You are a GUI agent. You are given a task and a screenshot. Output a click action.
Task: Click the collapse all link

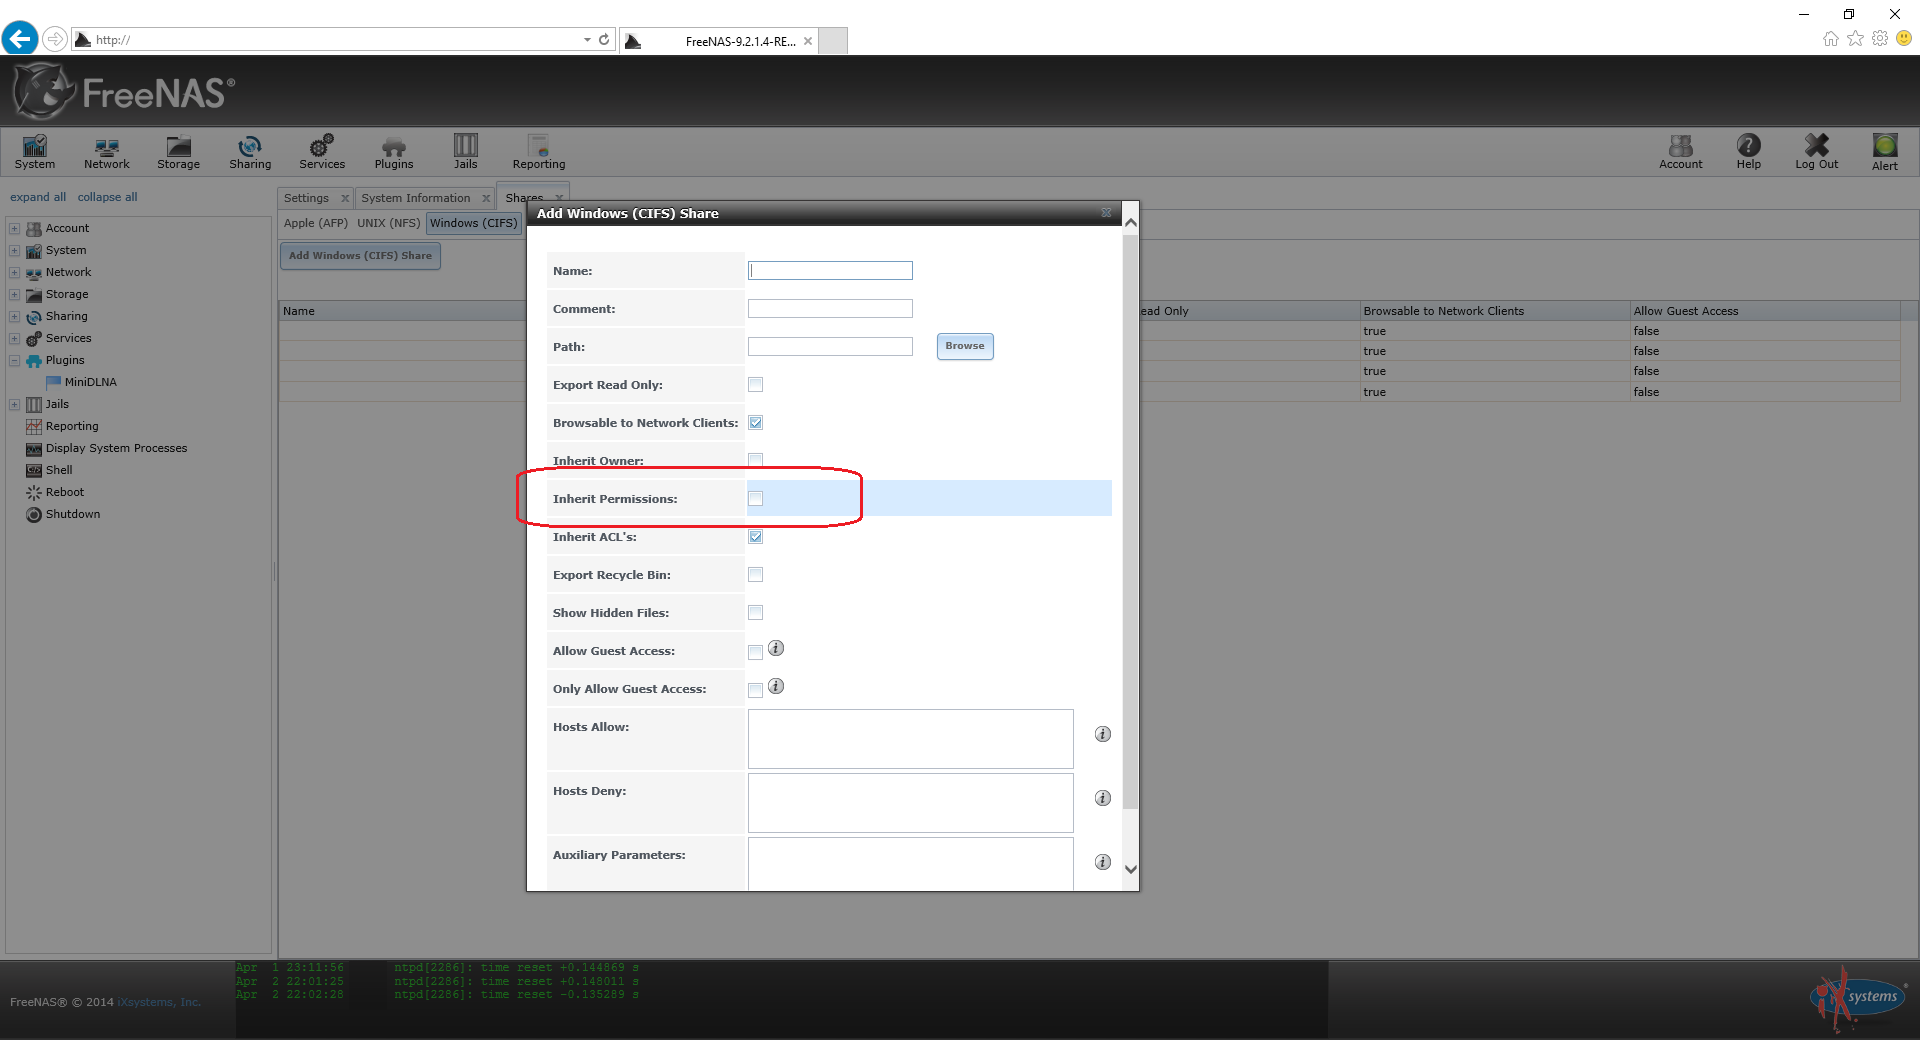point(107,197)
